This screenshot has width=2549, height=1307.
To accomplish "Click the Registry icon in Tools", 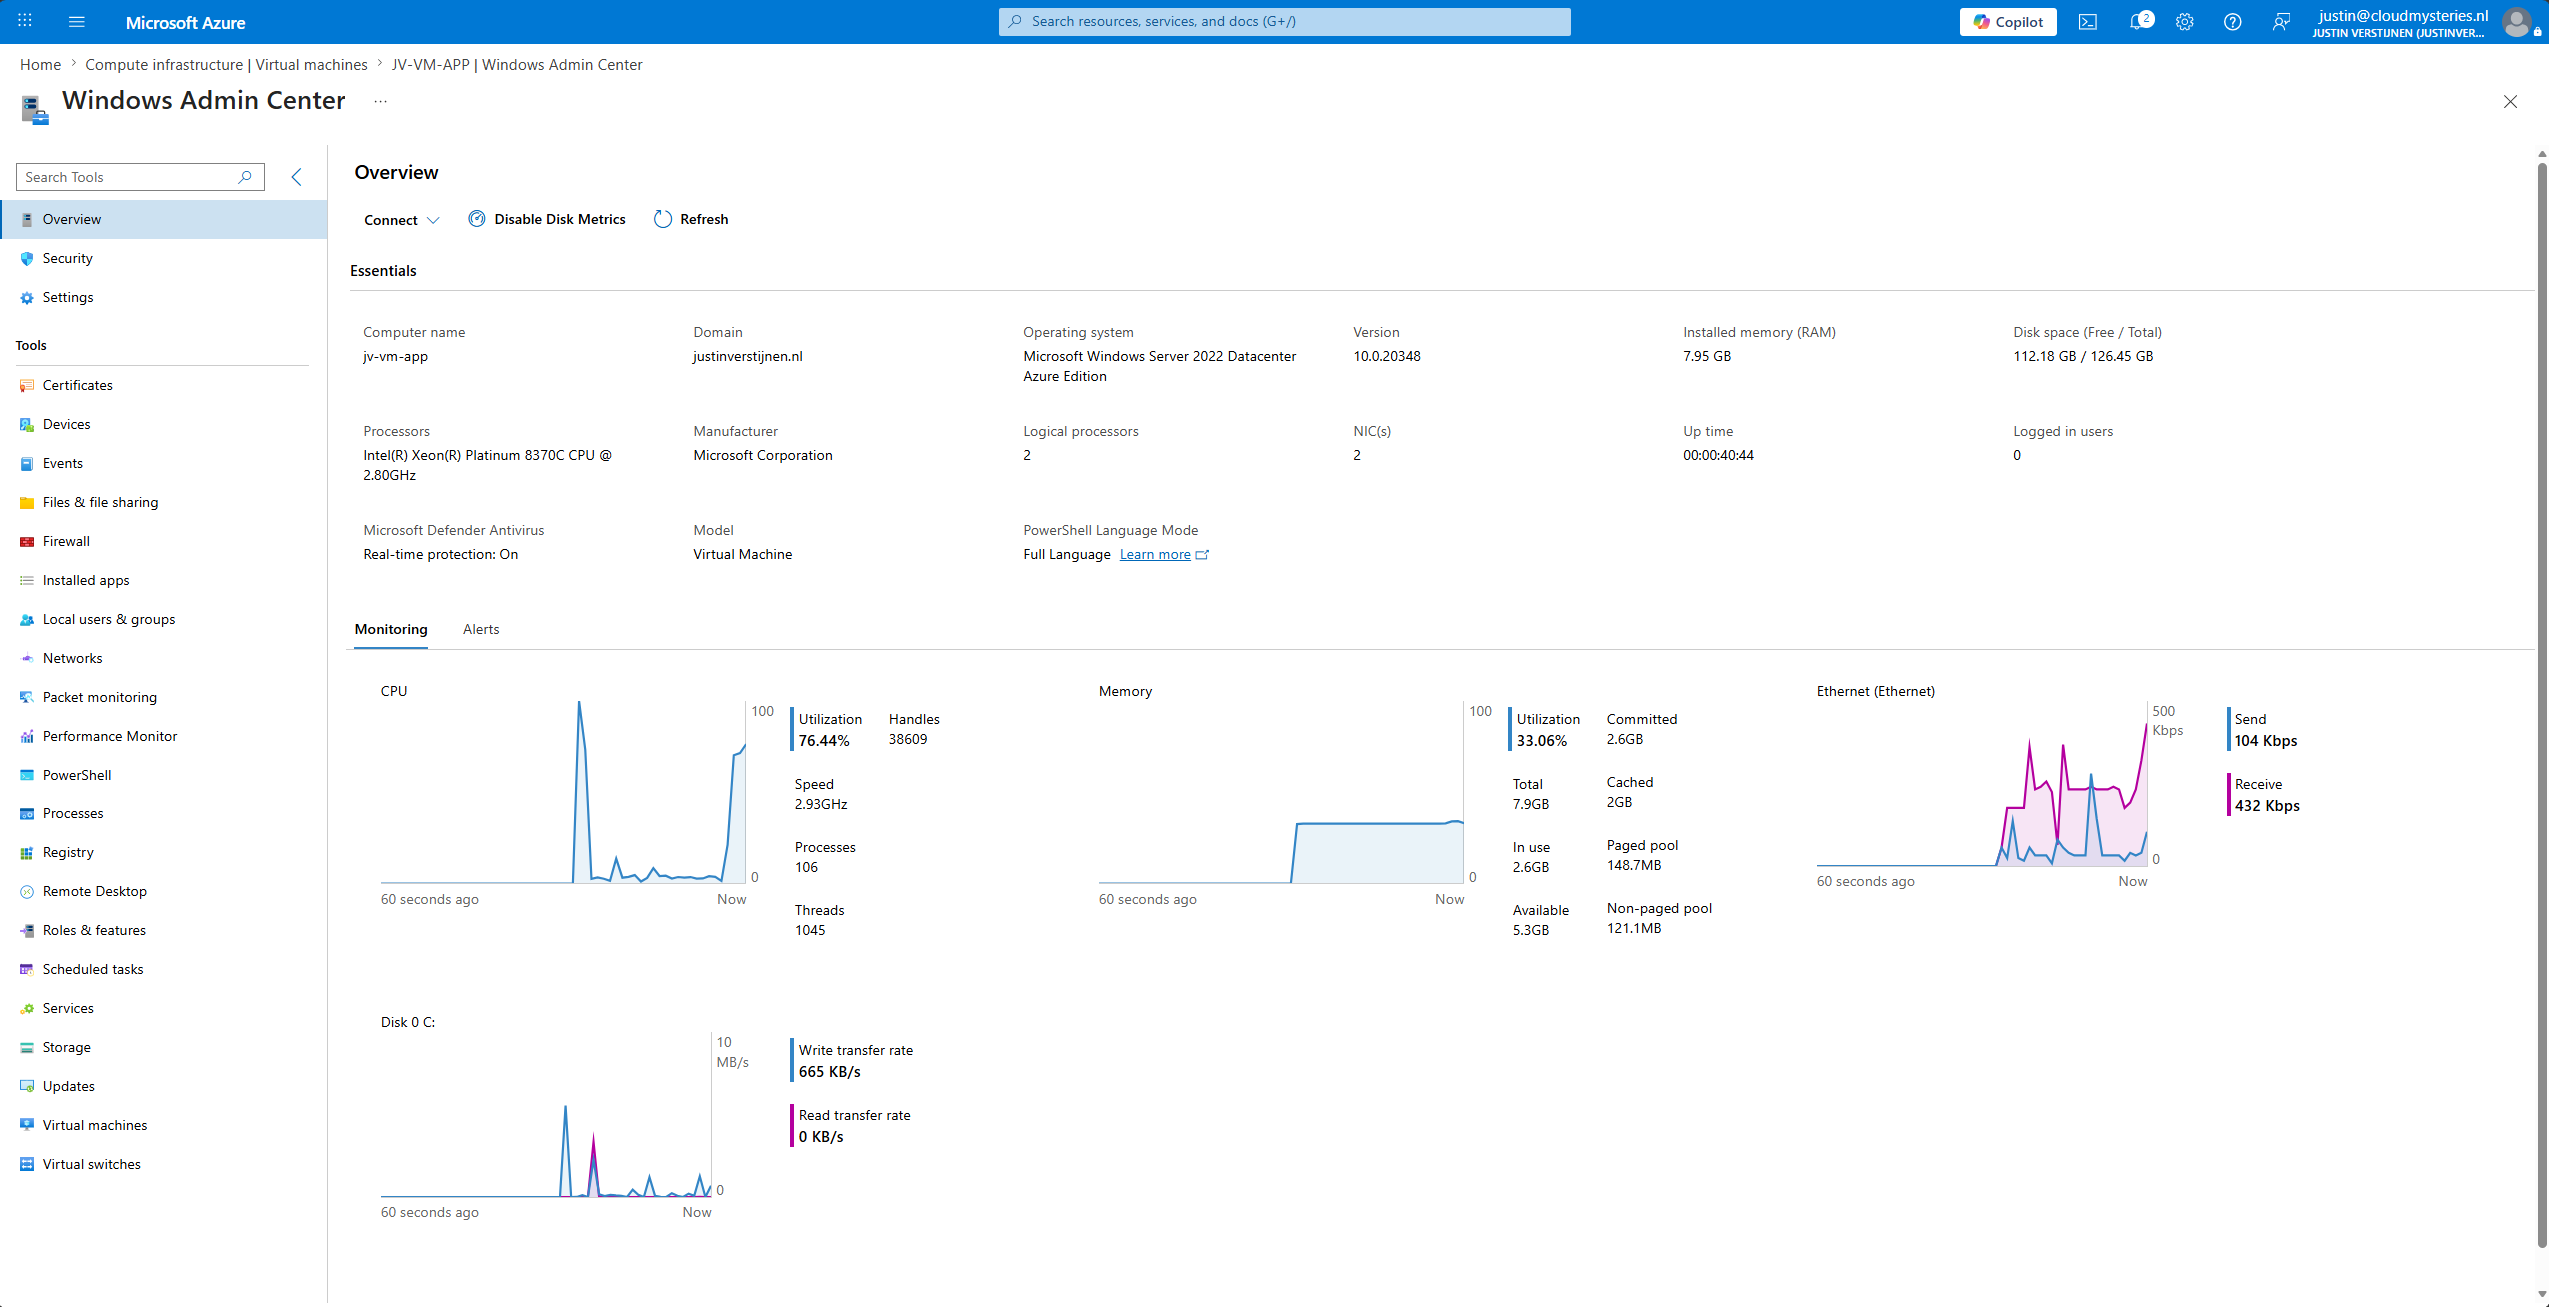I will tap(27, 853).
